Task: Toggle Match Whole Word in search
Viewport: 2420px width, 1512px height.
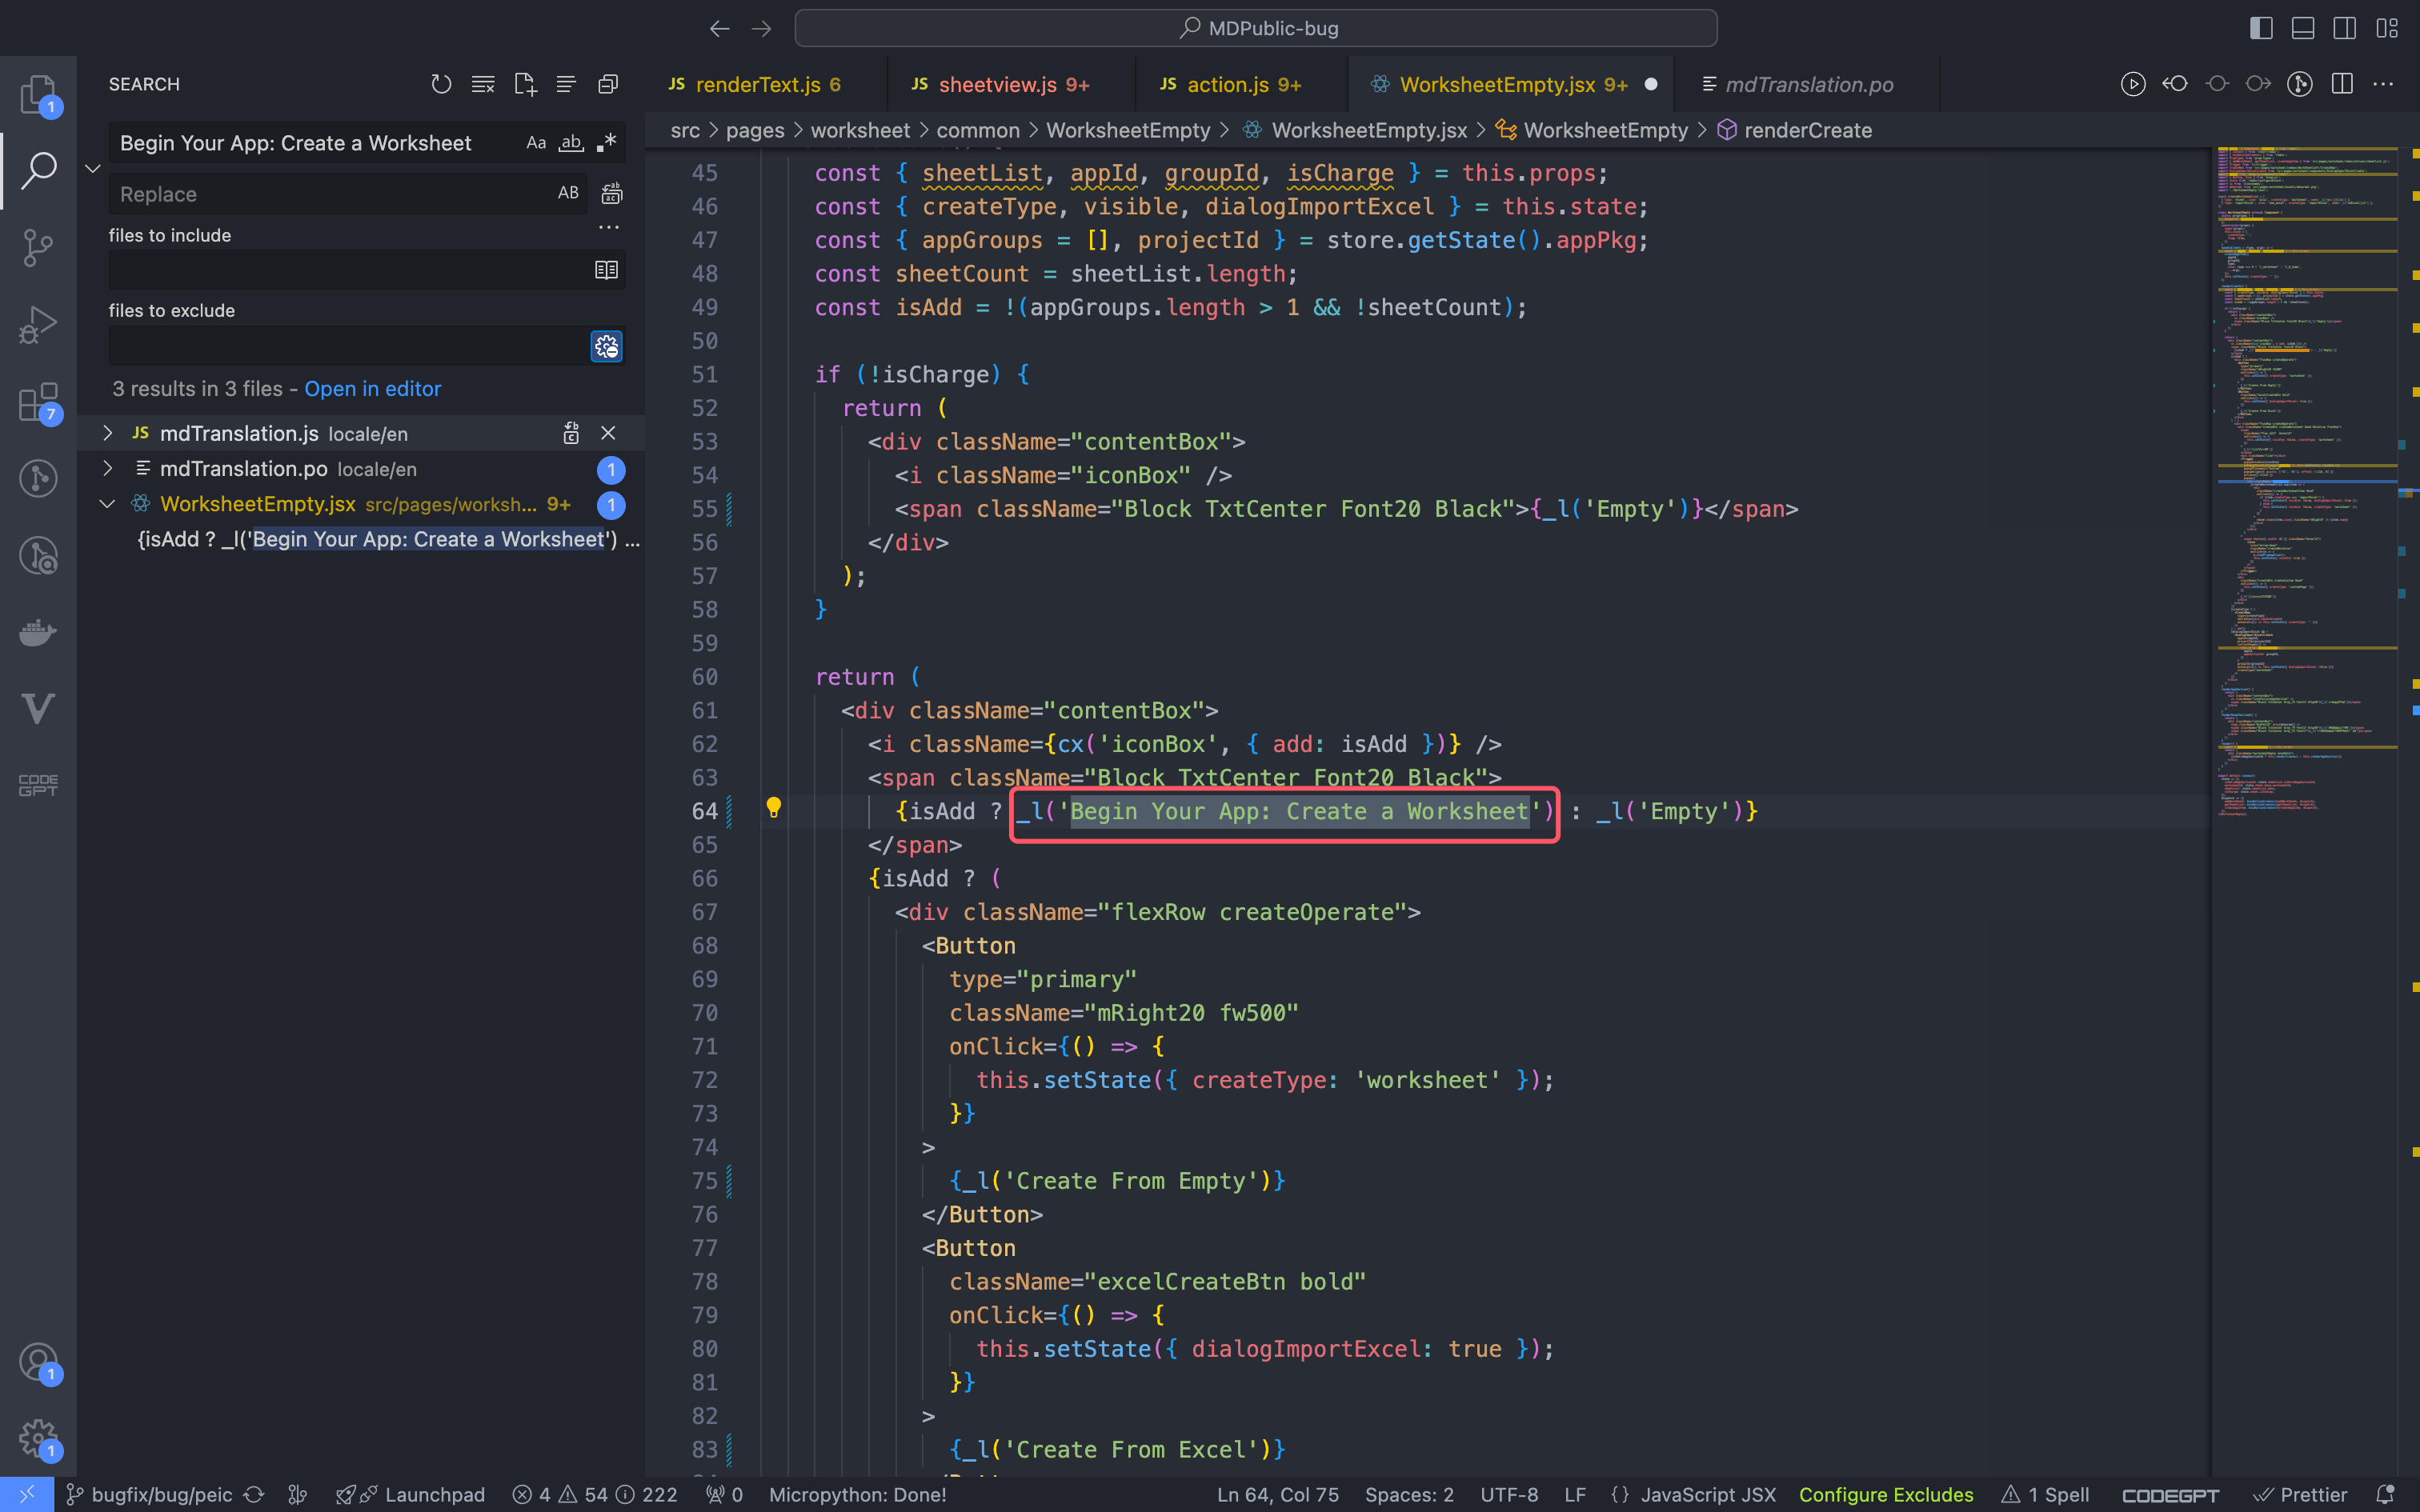Action: 571,143
